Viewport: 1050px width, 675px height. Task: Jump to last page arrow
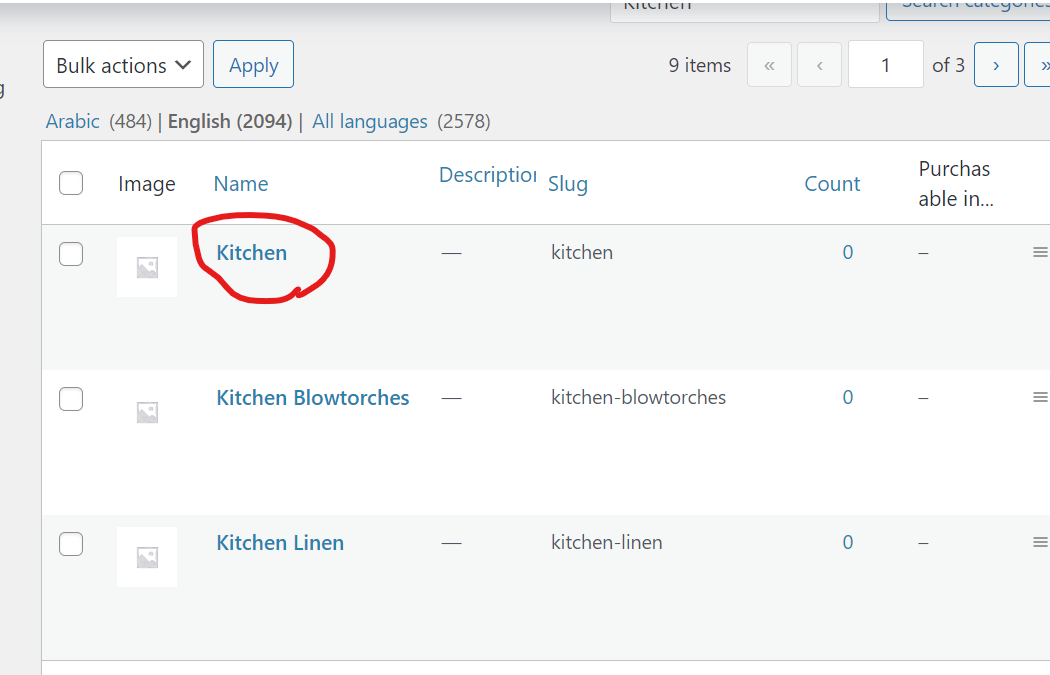tap(1040, 65)
